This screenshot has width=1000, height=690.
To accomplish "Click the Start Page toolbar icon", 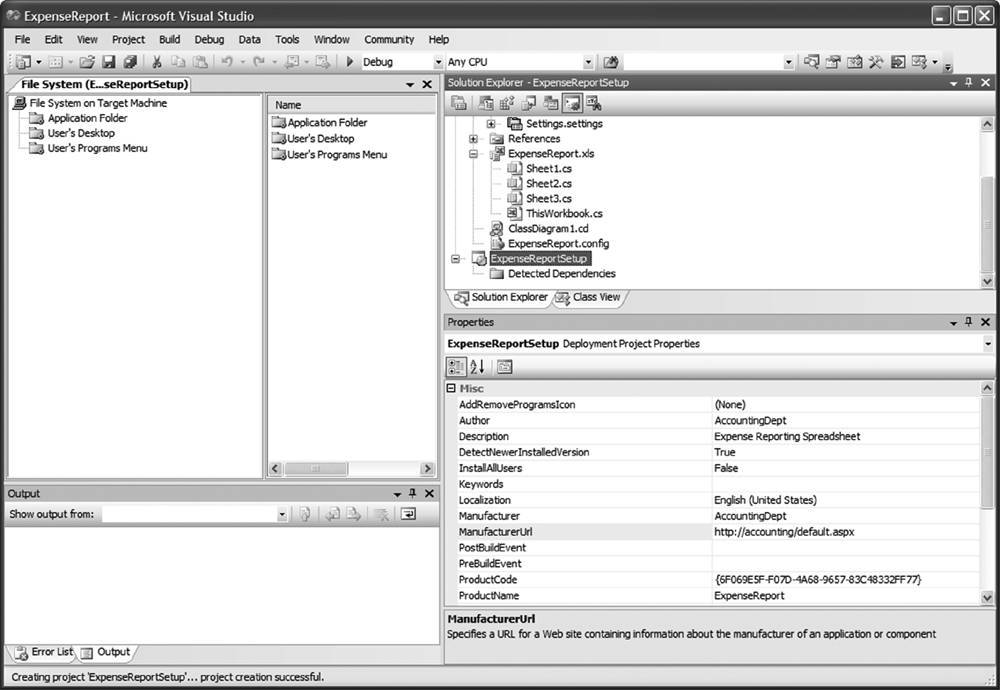I will coord(898,62).
